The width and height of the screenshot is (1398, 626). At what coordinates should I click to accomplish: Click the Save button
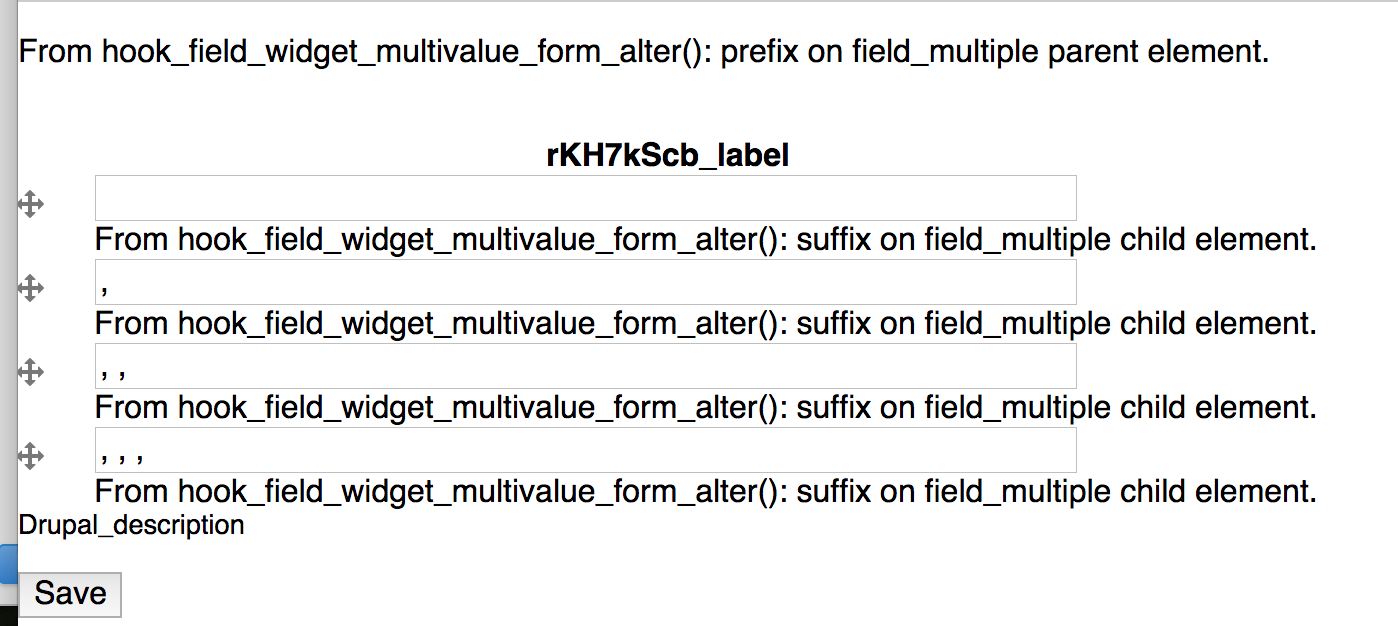tap(70, 594)
